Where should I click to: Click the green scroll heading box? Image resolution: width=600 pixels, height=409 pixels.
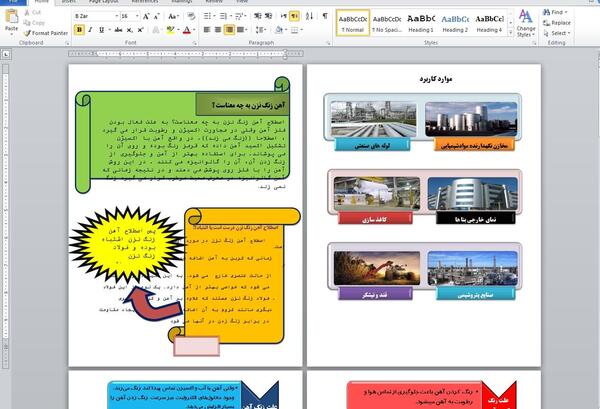[x=242, y=104]
